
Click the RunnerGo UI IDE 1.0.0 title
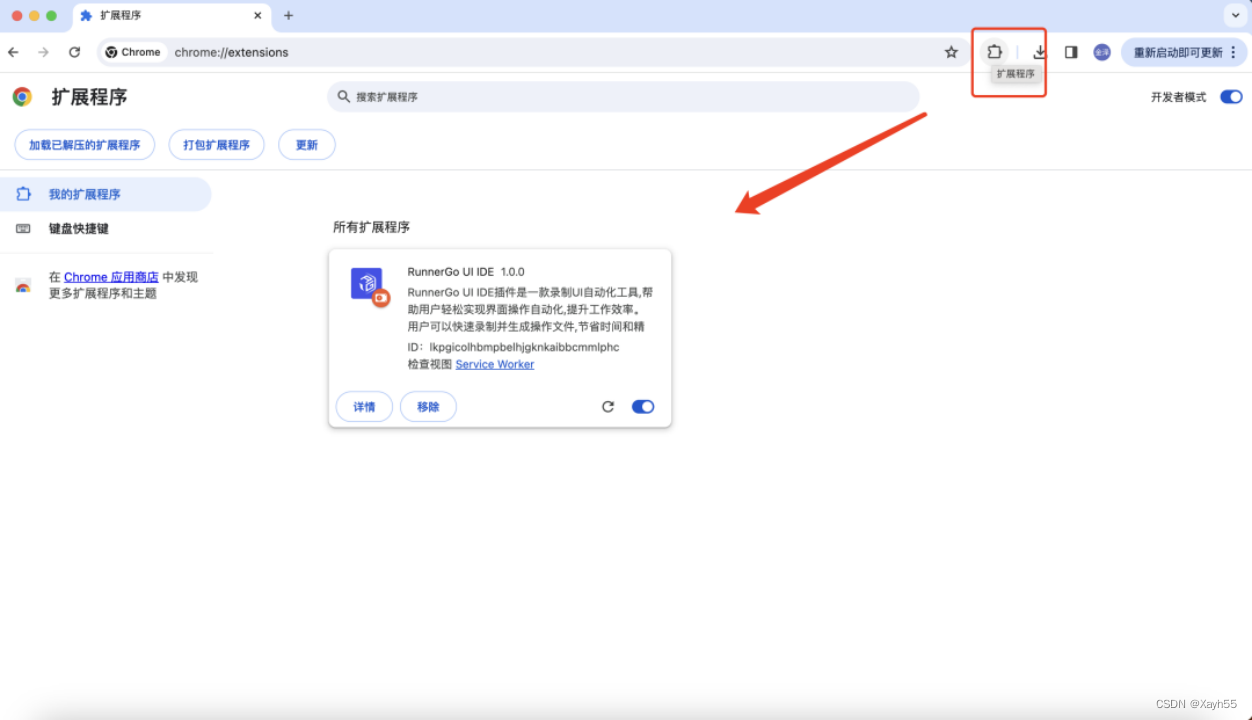(466, 272)
